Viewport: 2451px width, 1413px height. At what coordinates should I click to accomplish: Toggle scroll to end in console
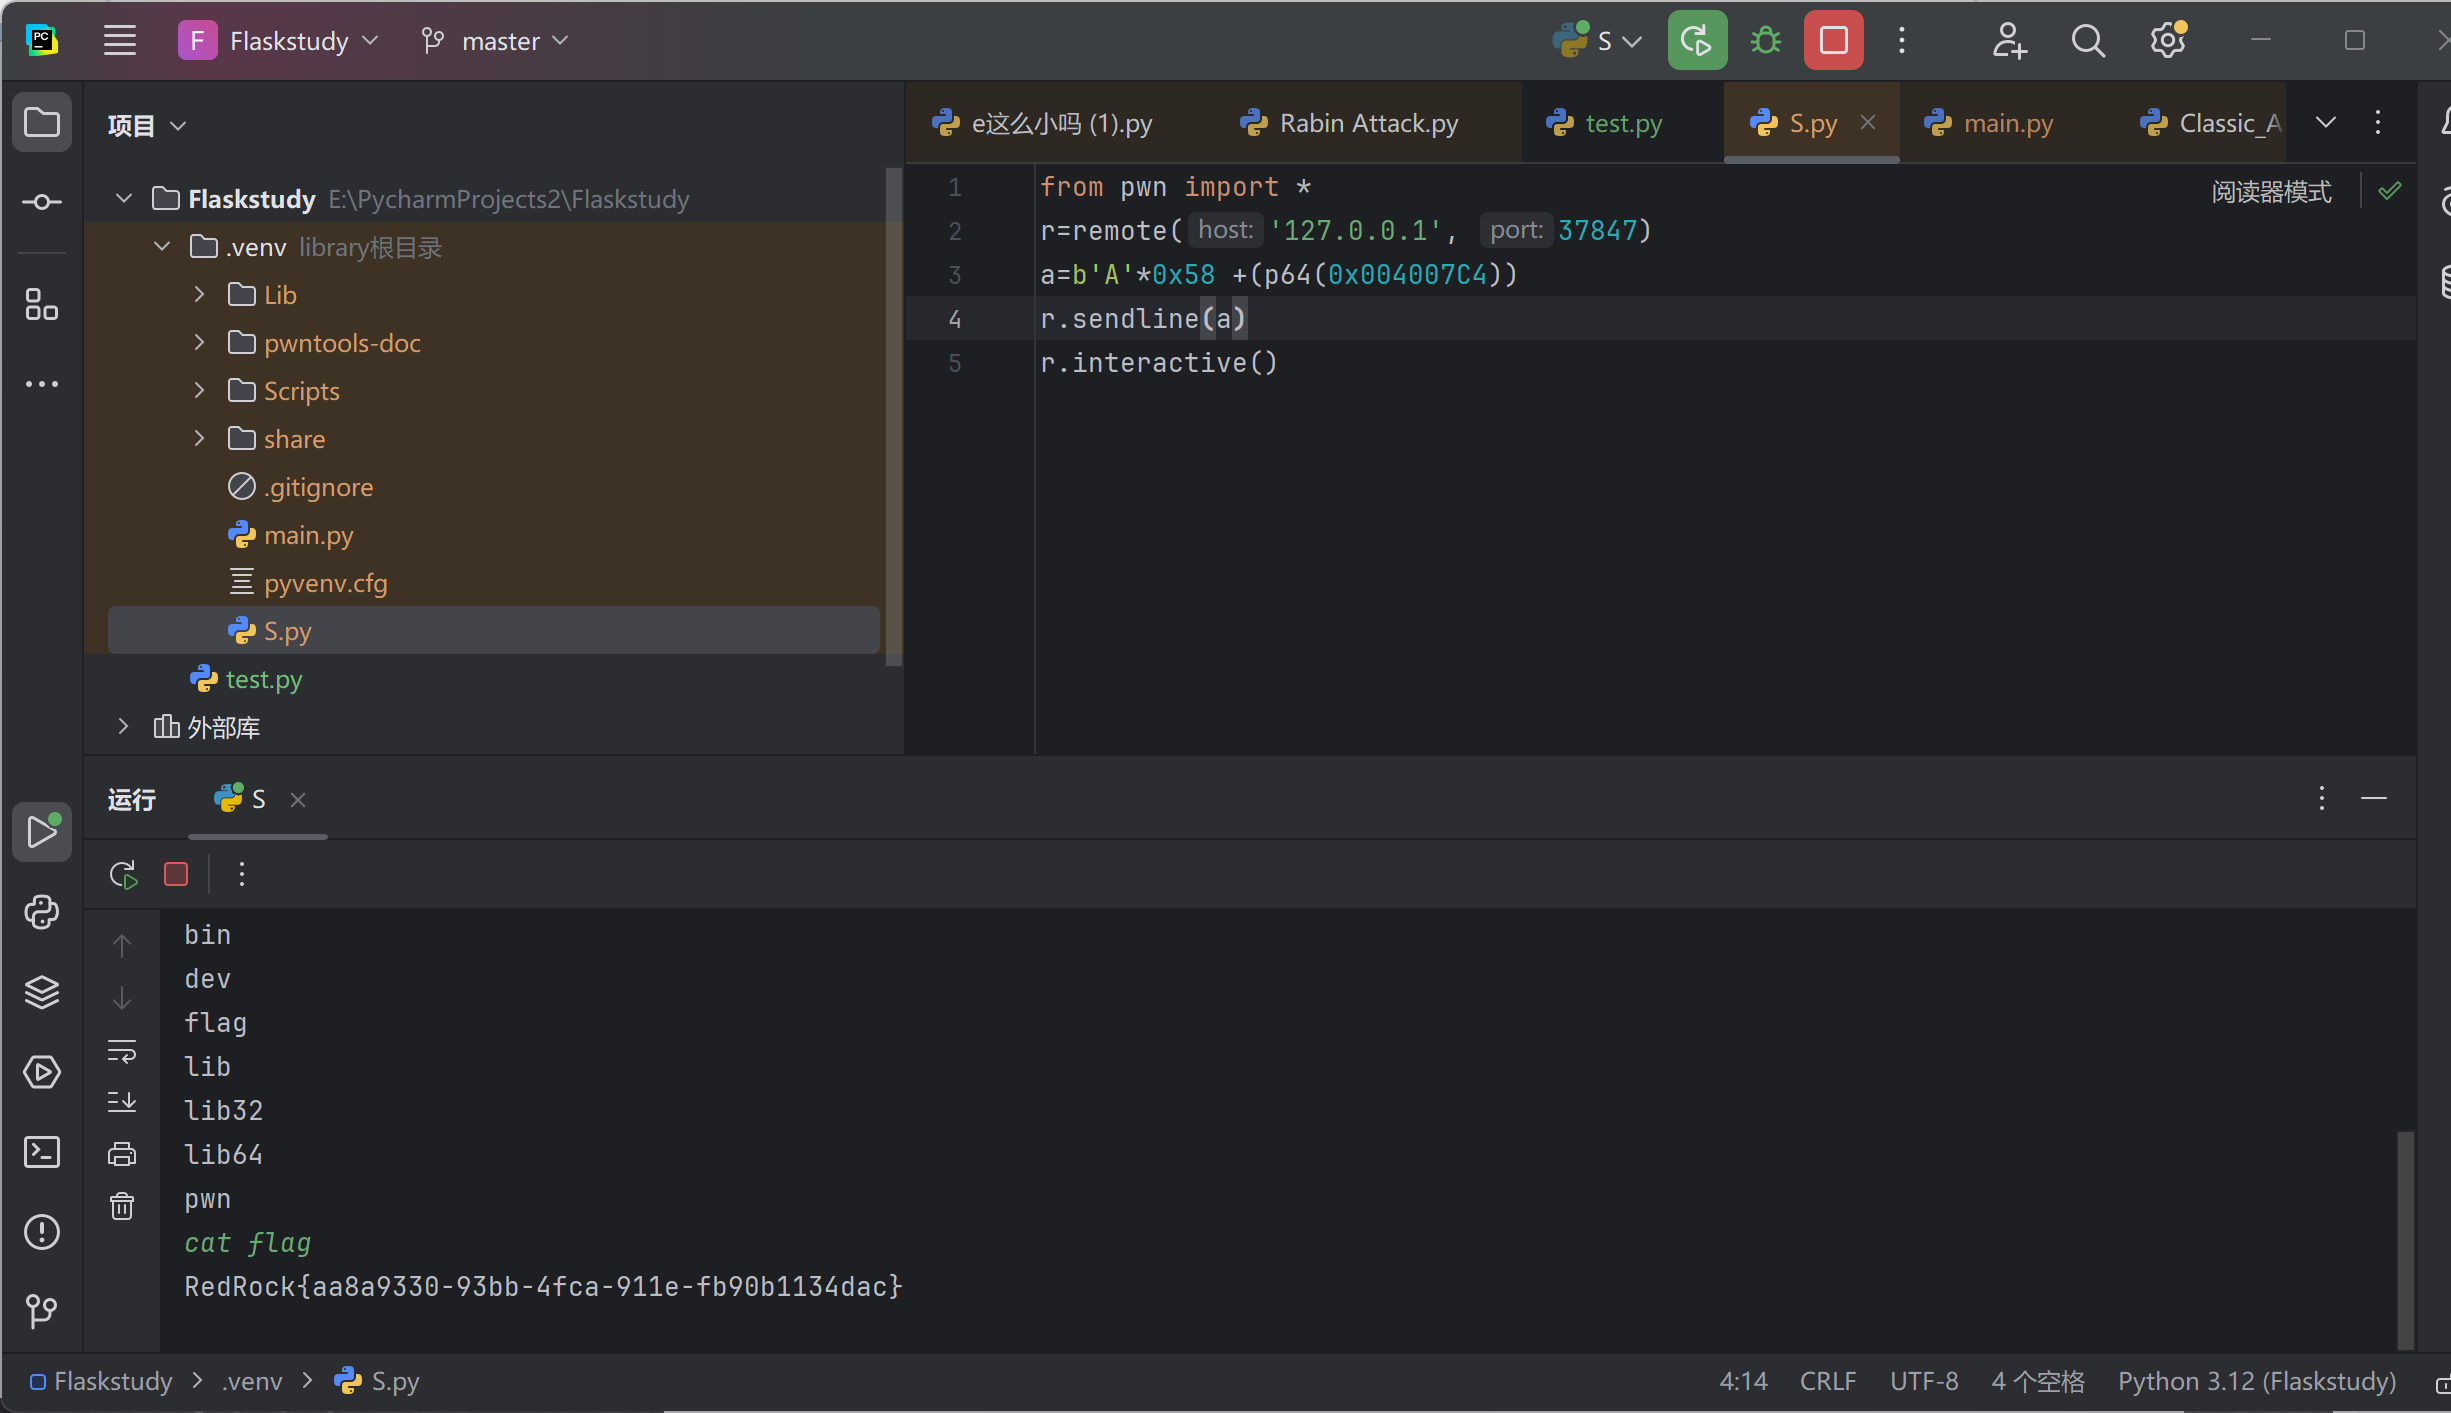[x=122, y=1102]
